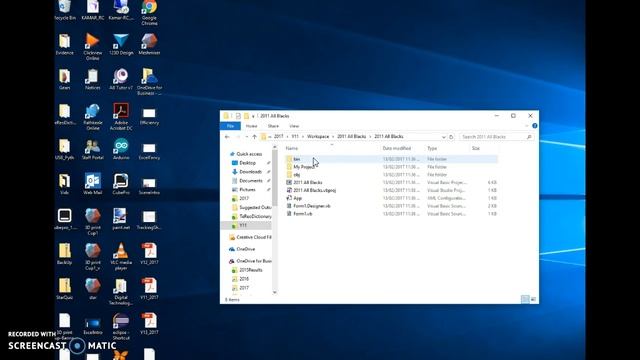Click Explorer help question mark icon
The width and height of the screenshot is (640, 360).
pos(535,126)
